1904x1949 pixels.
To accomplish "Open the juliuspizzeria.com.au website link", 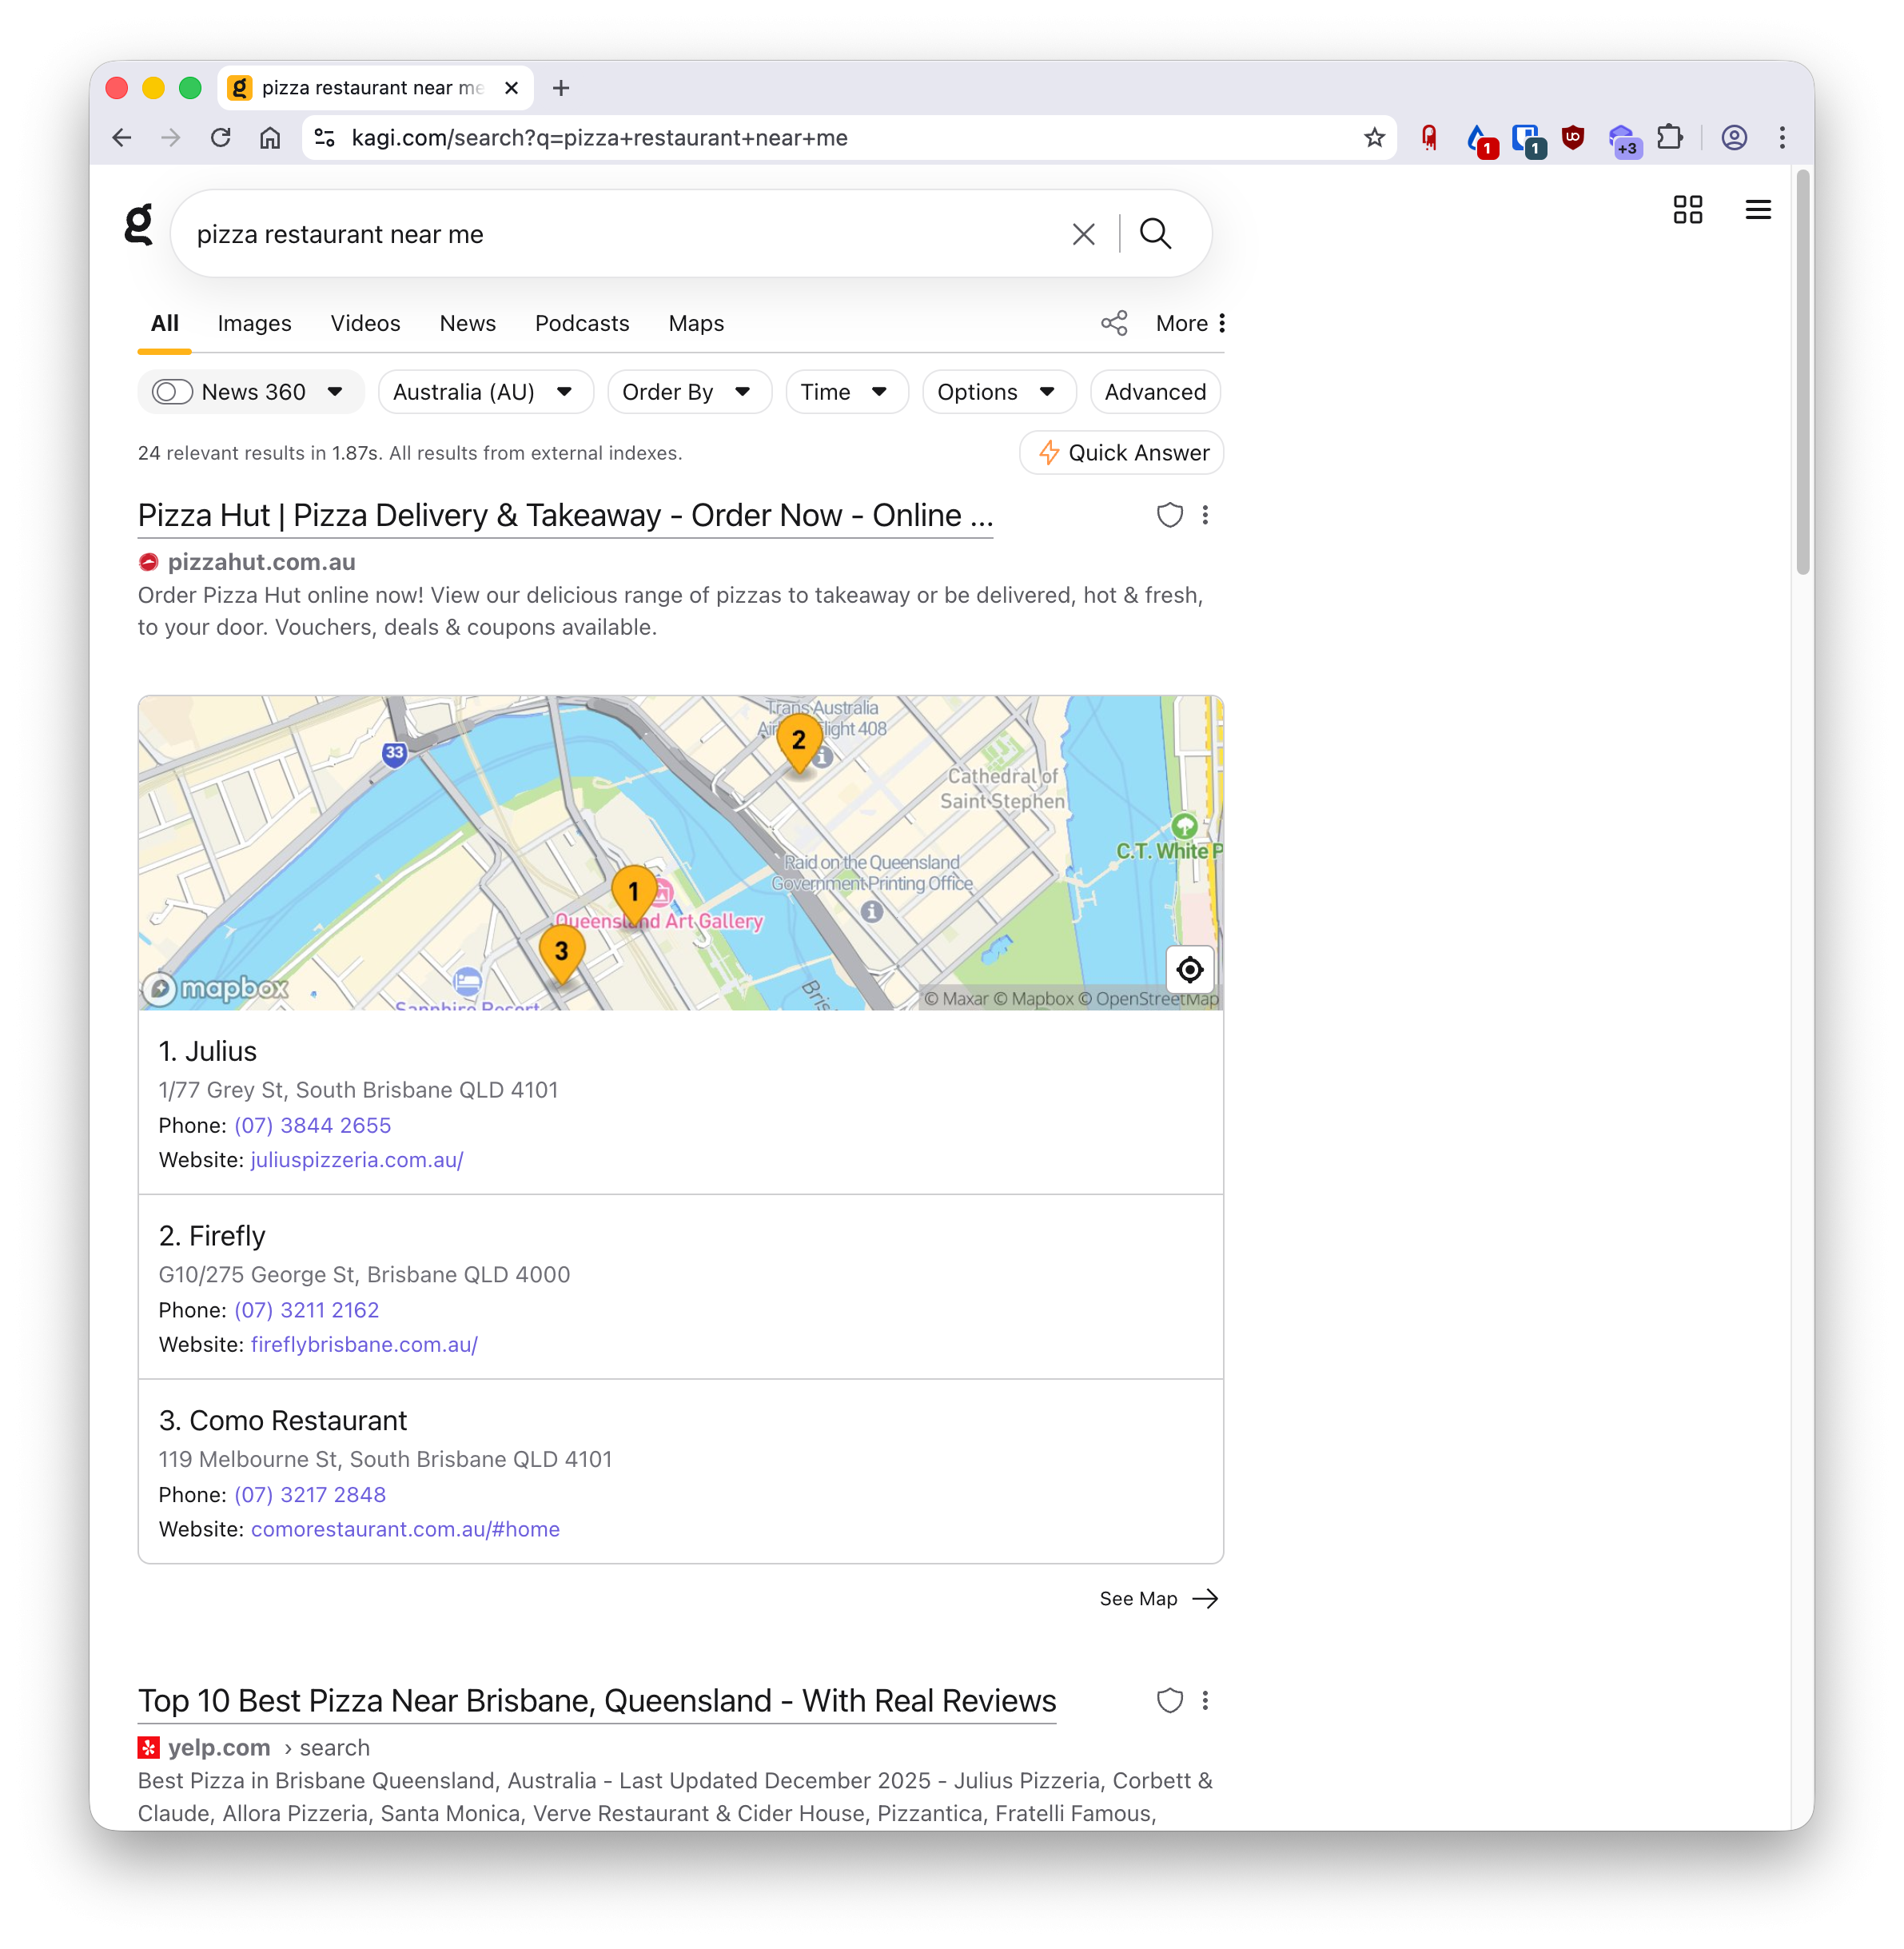I will coord(356,1160).
